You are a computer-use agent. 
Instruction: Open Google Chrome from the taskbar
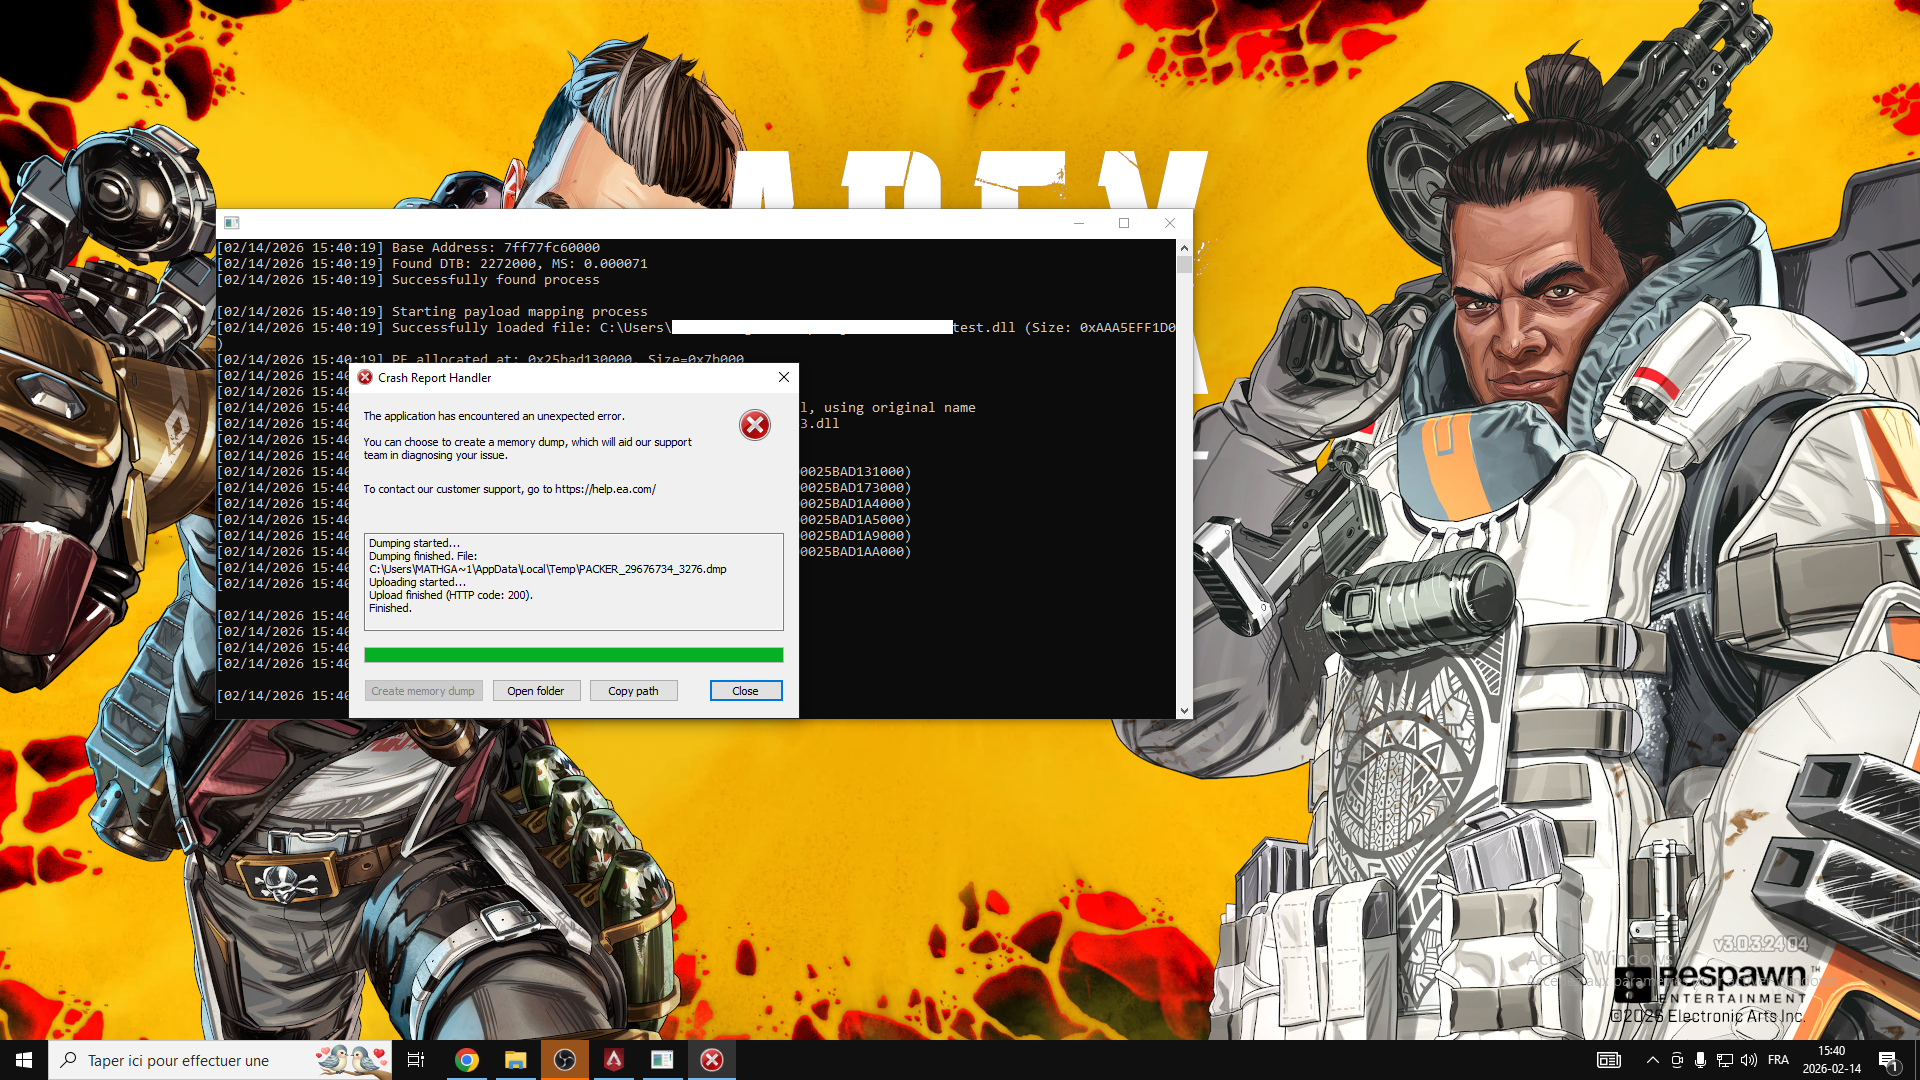pyautogui.click(x=466, y=1060)
